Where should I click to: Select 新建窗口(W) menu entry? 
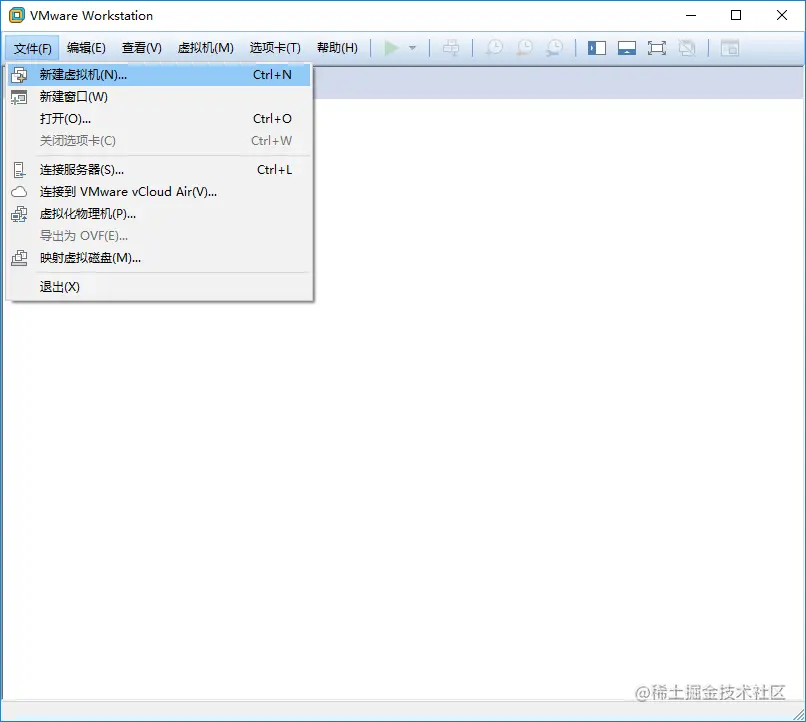coord(159,97)
